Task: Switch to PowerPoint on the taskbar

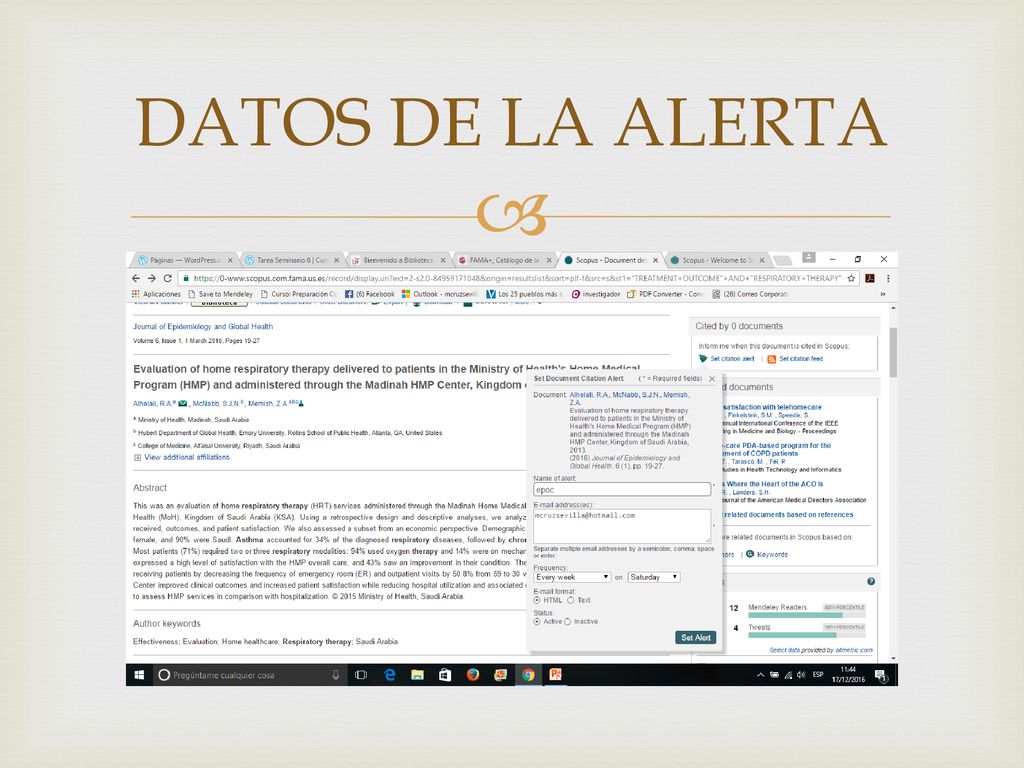Action: (556, 675)
